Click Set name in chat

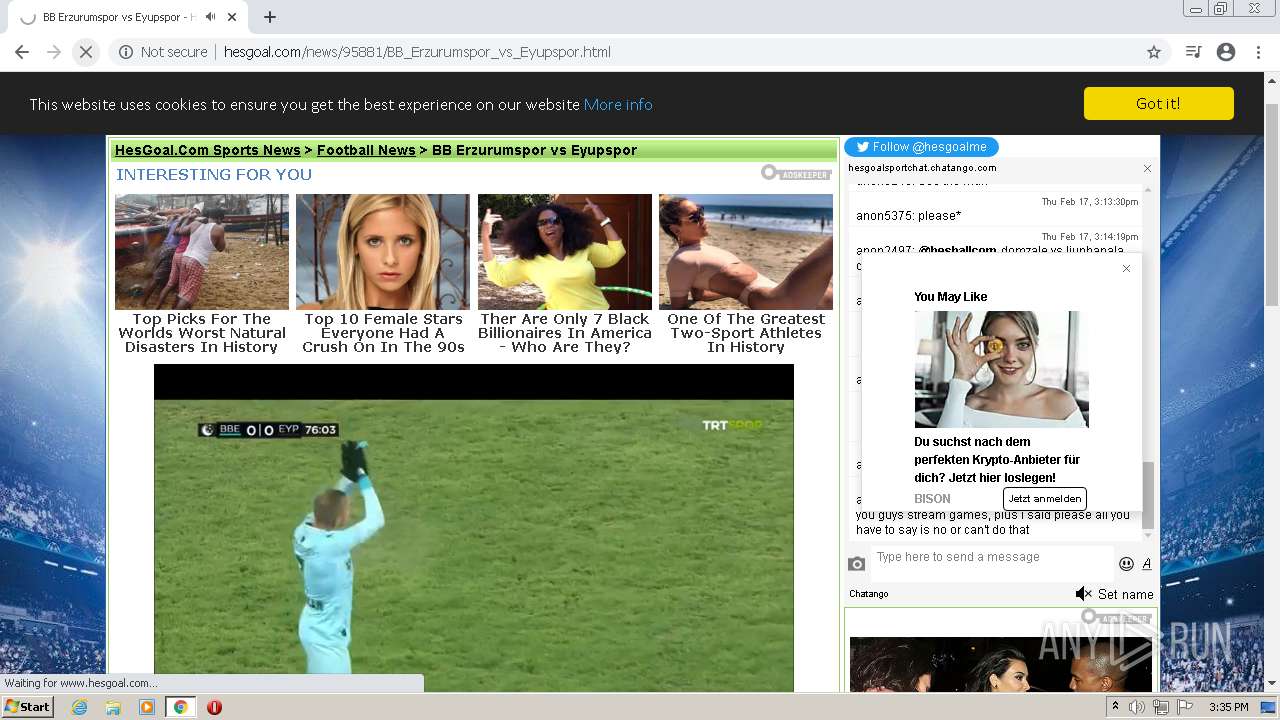(x=1126, y=594)
